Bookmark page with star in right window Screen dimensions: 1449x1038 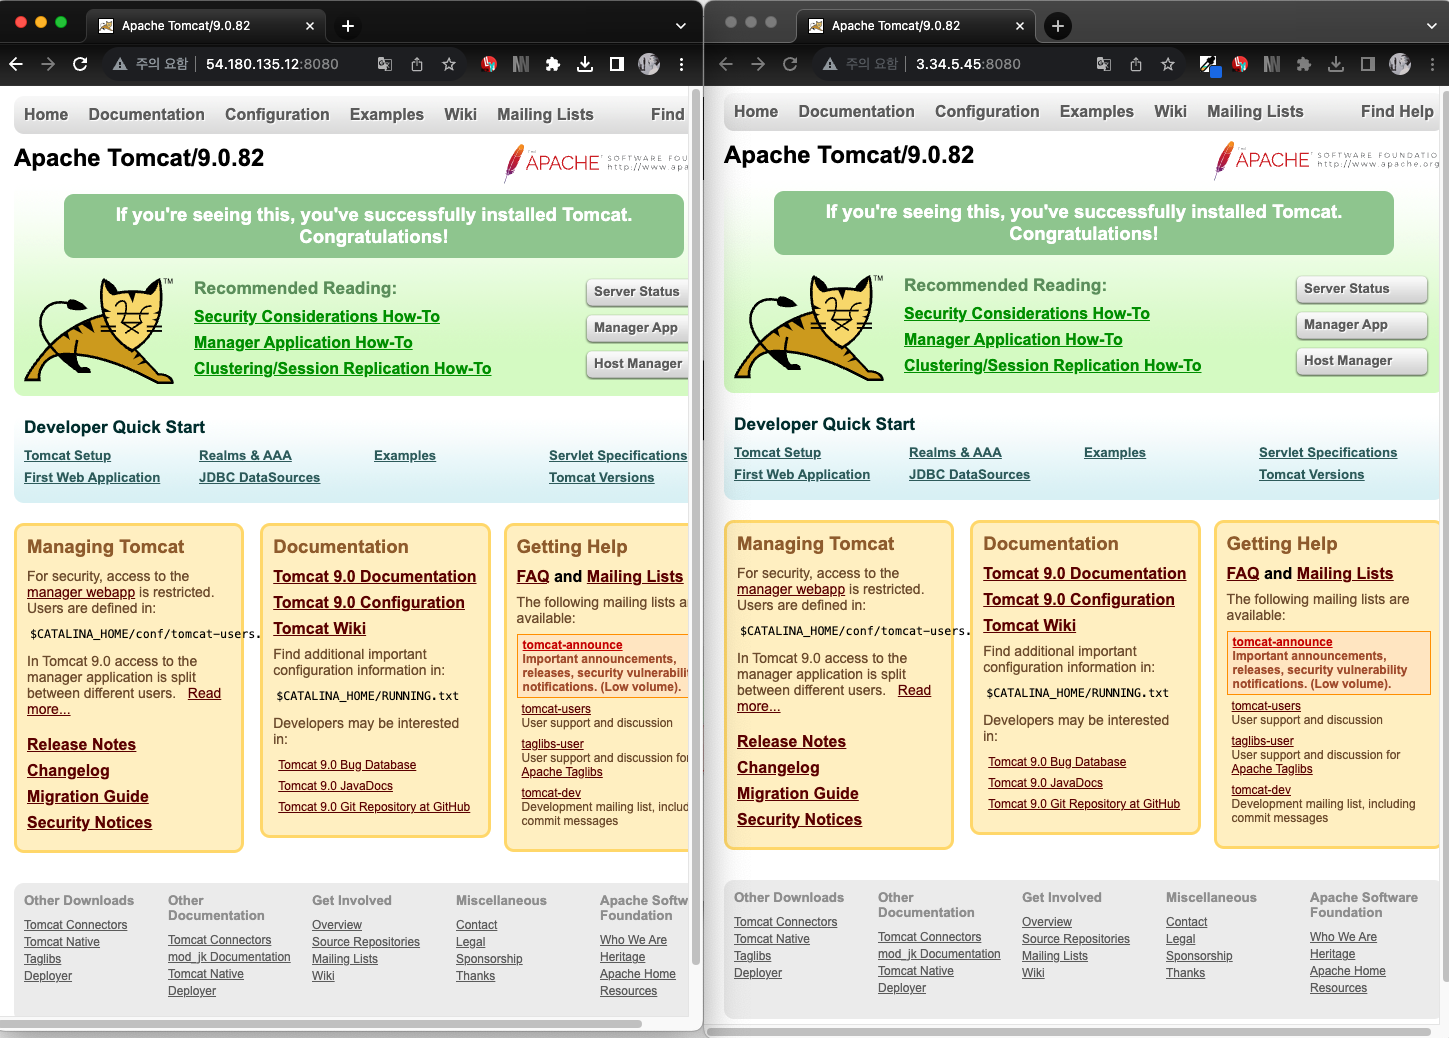pyautogui.click(x=1168, y=64)
